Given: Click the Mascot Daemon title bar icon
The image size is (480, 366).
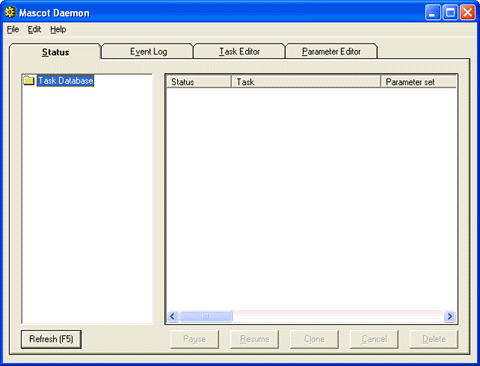Looking at the screenshot, I should pos(10,12).
